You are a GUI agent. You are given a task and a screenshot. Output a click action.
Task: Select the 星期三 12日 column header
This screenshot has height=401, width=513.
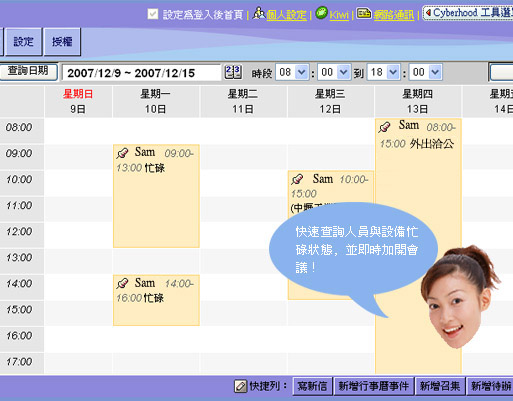(x=330, y=101)
